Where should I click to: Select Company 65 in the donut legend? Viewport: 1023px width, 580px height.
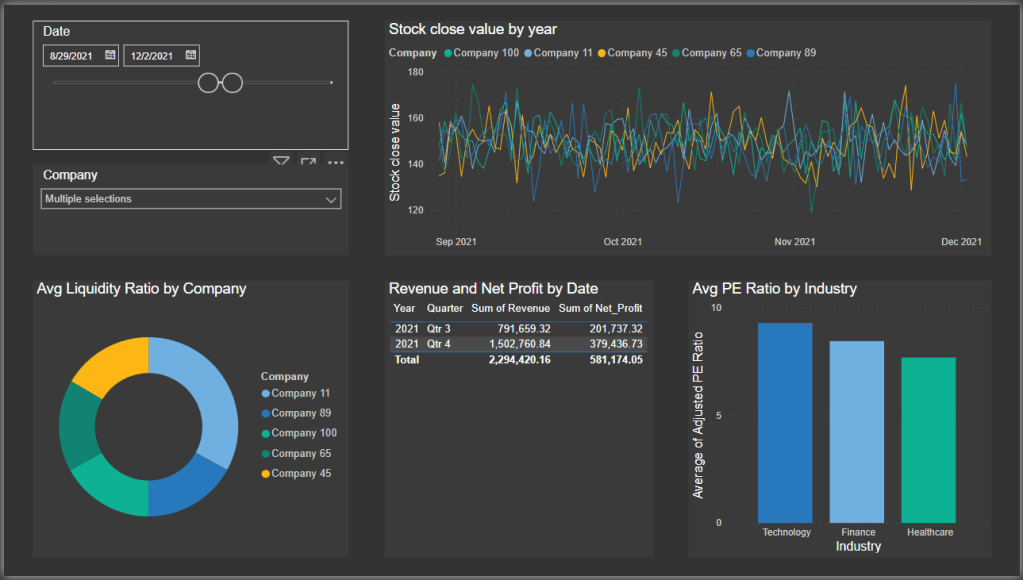coord(300,454)
